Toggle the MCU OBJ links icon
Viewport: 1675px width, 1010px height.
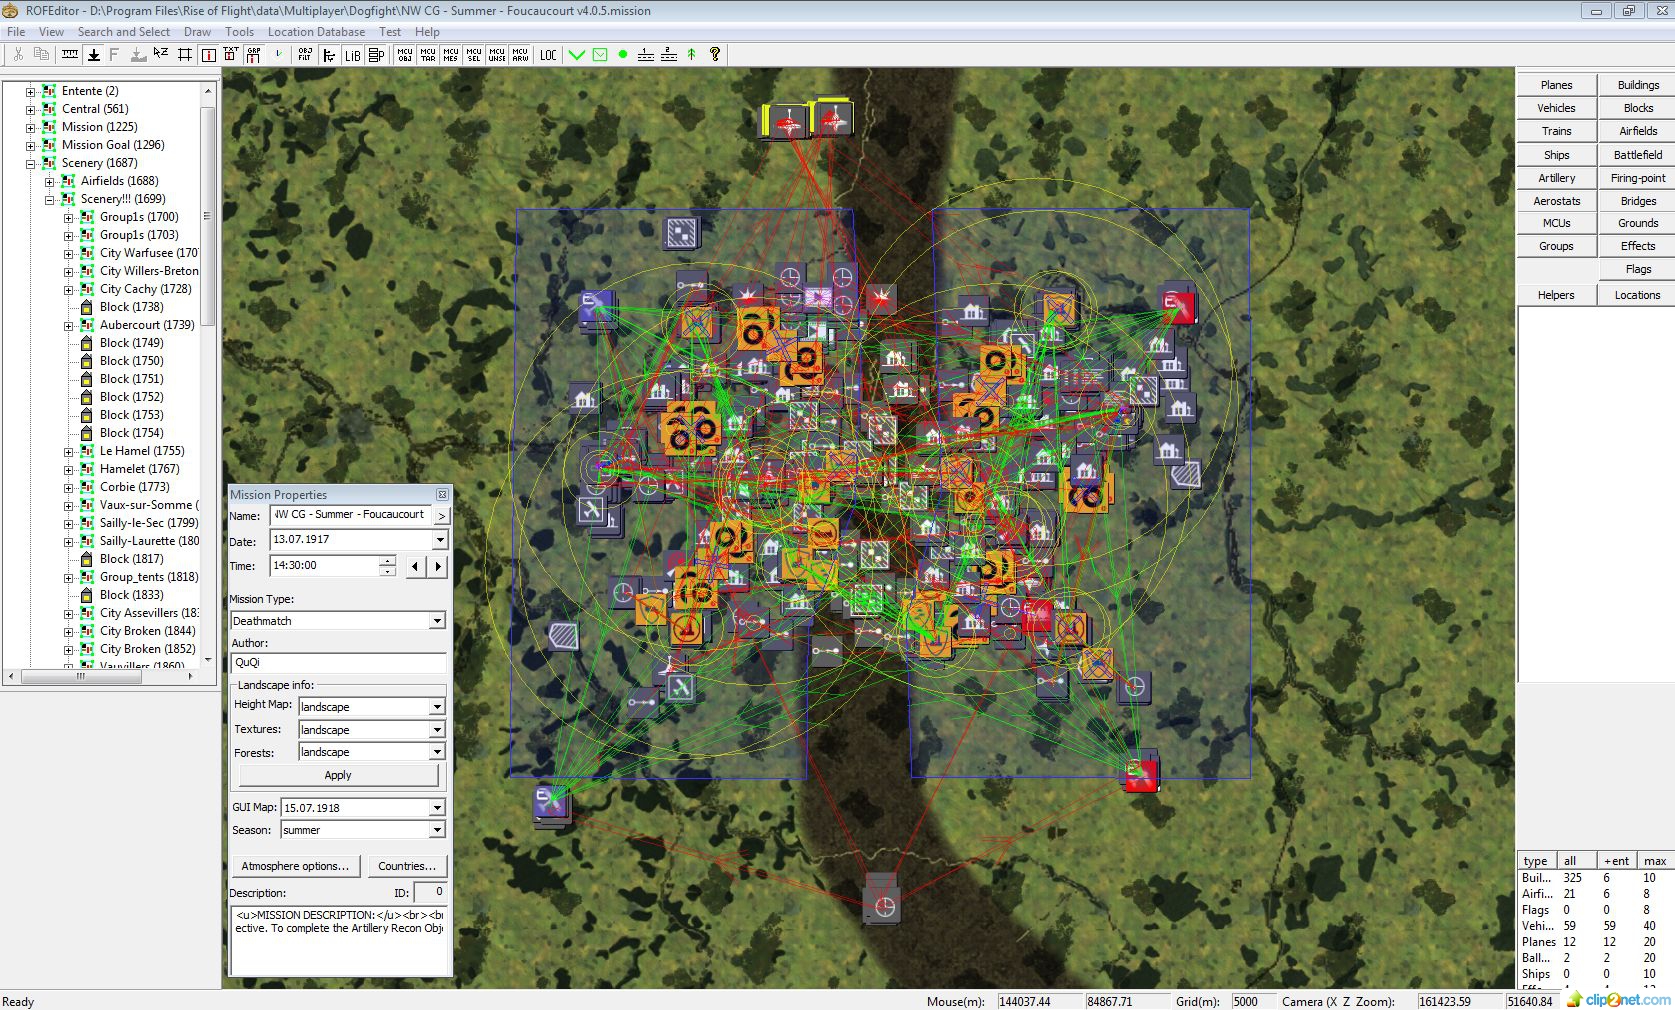coord(405,54)
